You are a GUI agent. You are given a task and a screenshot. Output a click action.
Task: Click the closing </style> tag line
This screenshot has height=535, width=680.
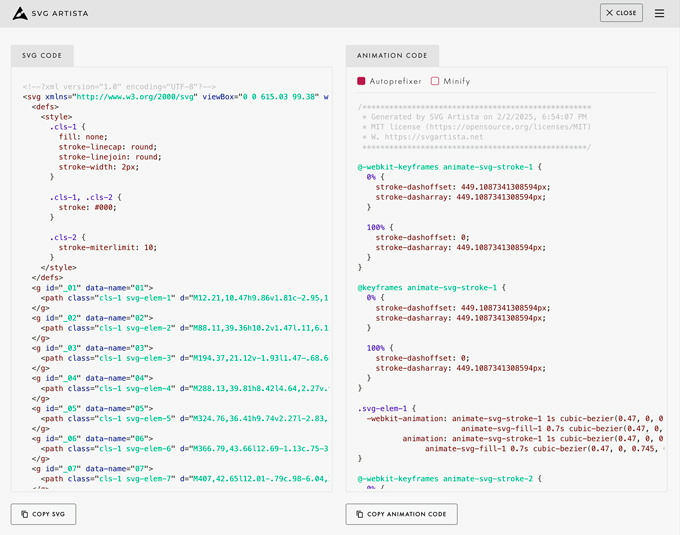tap(59, 268)
